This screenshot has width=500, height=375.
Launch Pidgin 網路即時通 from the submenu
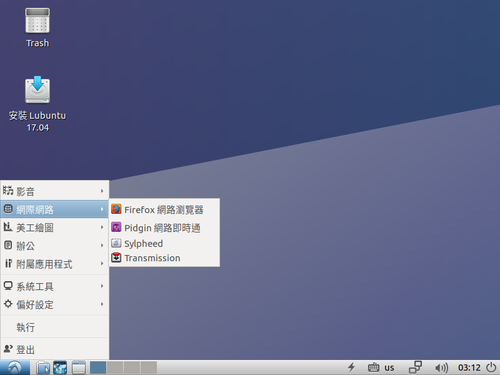coord(164,228)
